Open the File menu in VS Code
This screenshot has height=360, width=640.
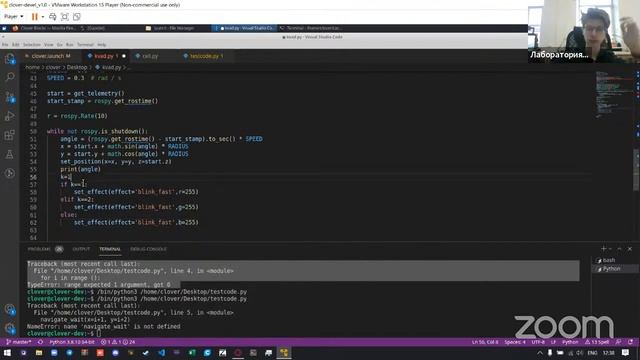pos(5,44)
